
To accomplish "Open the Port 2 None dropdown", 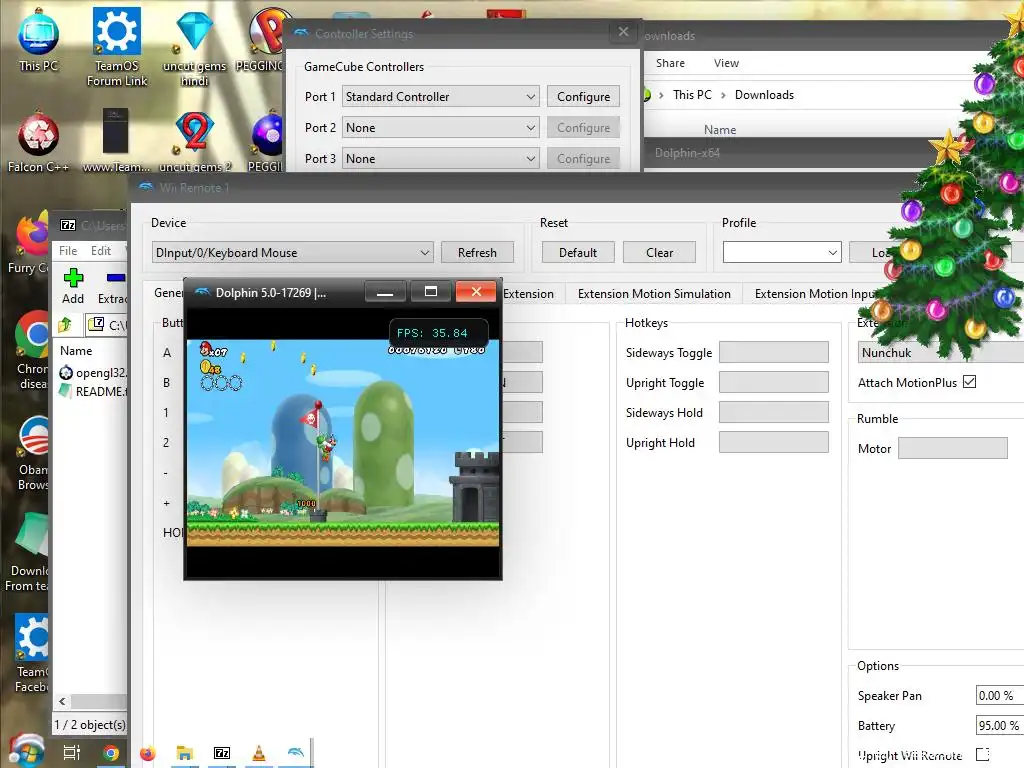I will coord(441,127).
